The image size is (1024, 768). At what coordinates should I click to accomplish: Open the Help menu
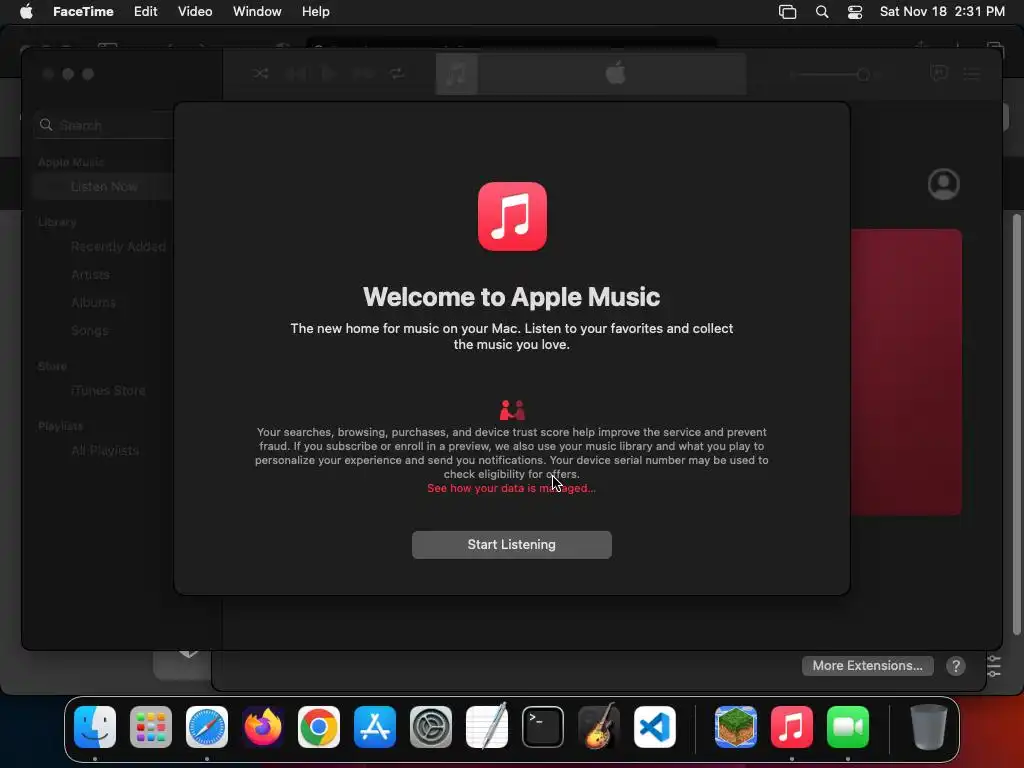[315, 12]
